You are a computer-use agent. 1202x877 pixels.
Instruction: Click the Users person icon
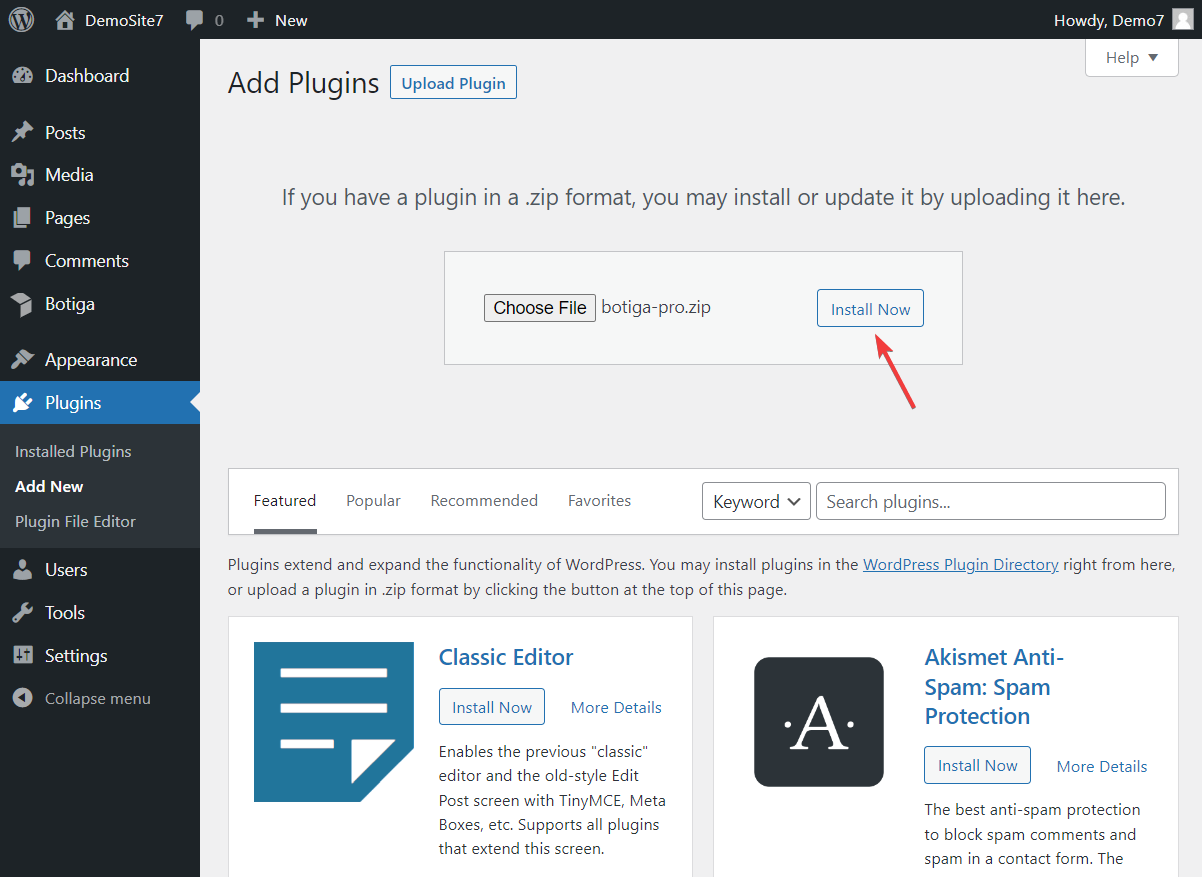coord(22,570)
